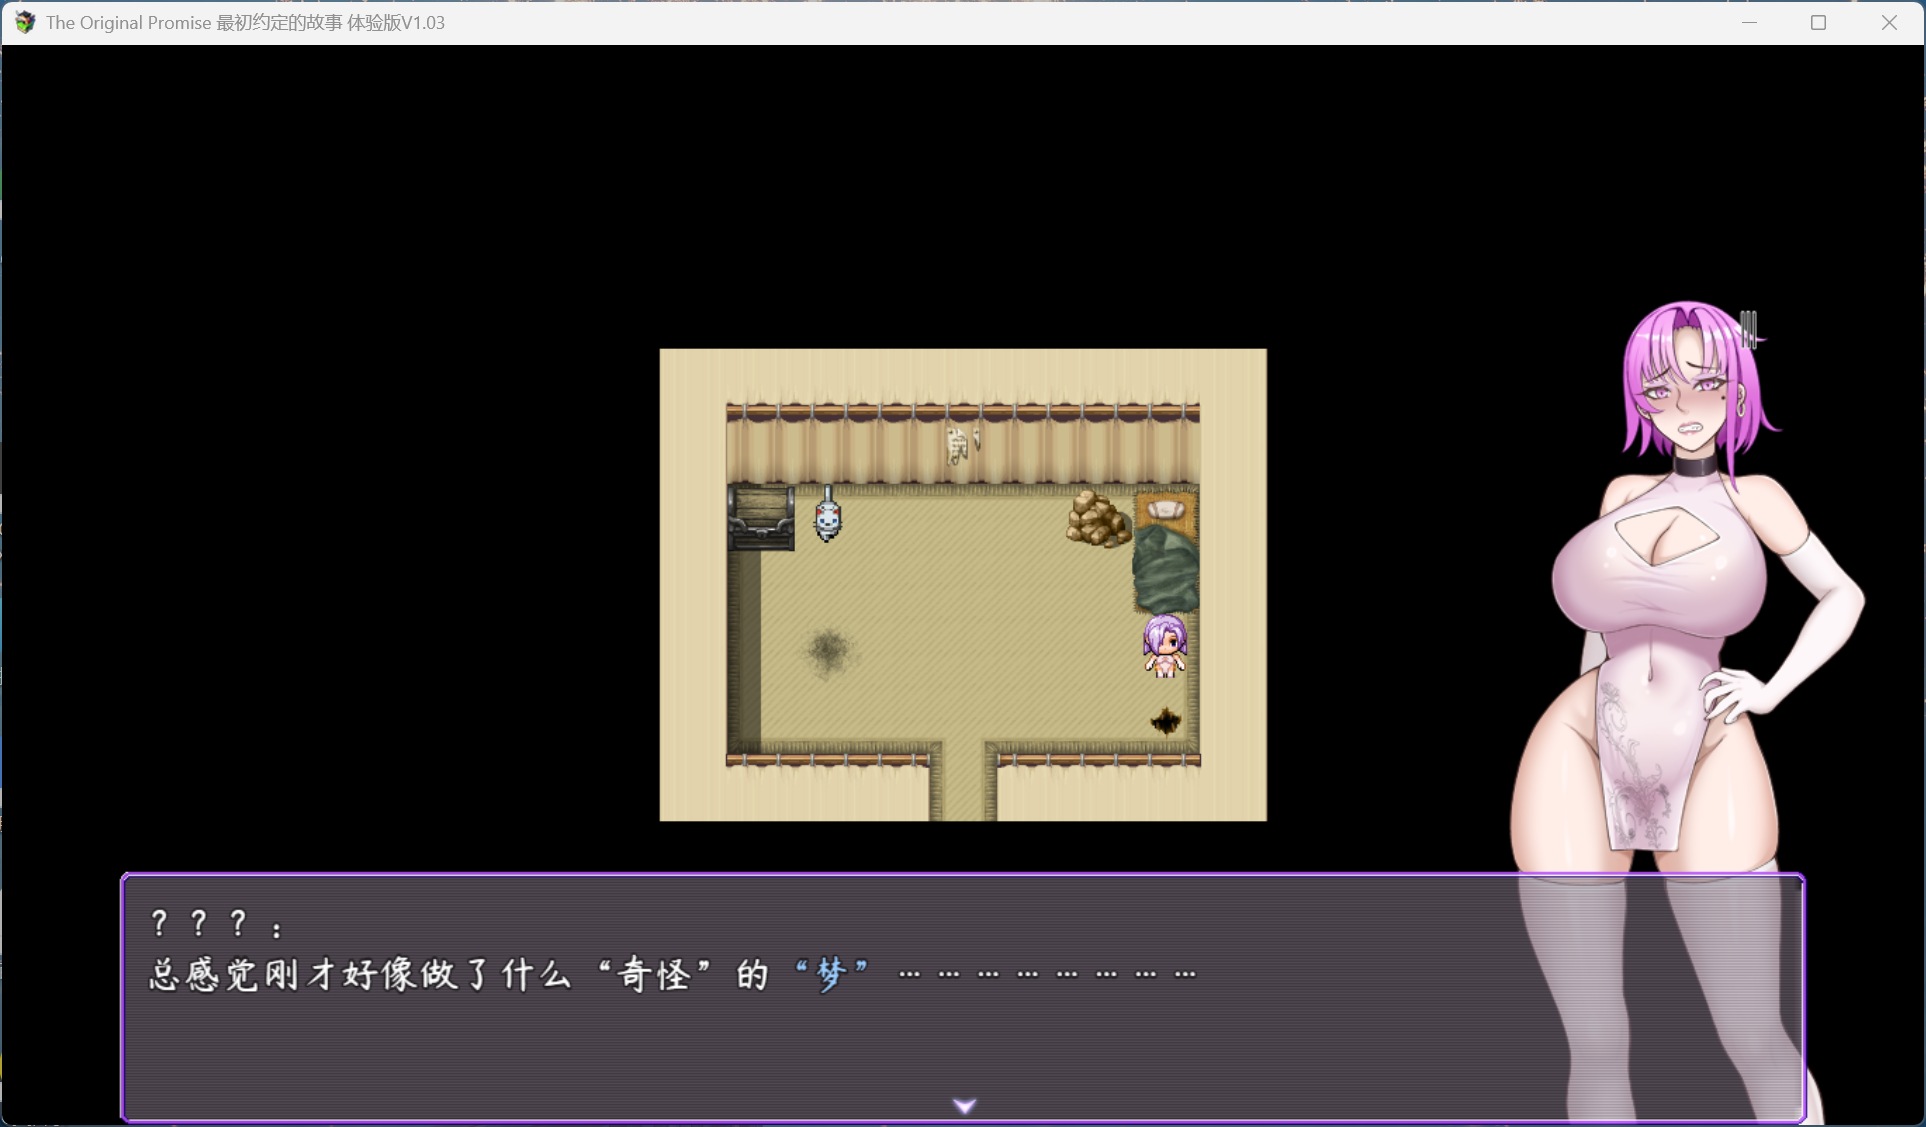Screen dimensions: 1926x1127
Task: Click the pile of brown rocks
Action: pos(1098,520)
